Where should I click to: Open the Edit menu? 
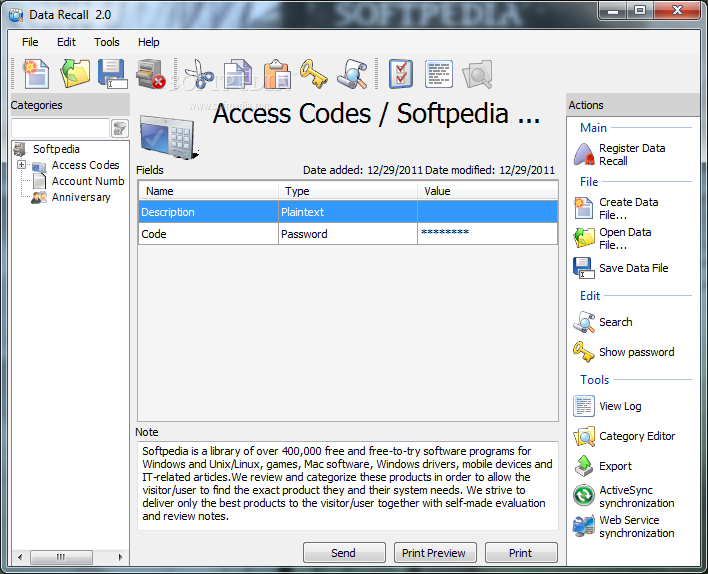[66, 42]
